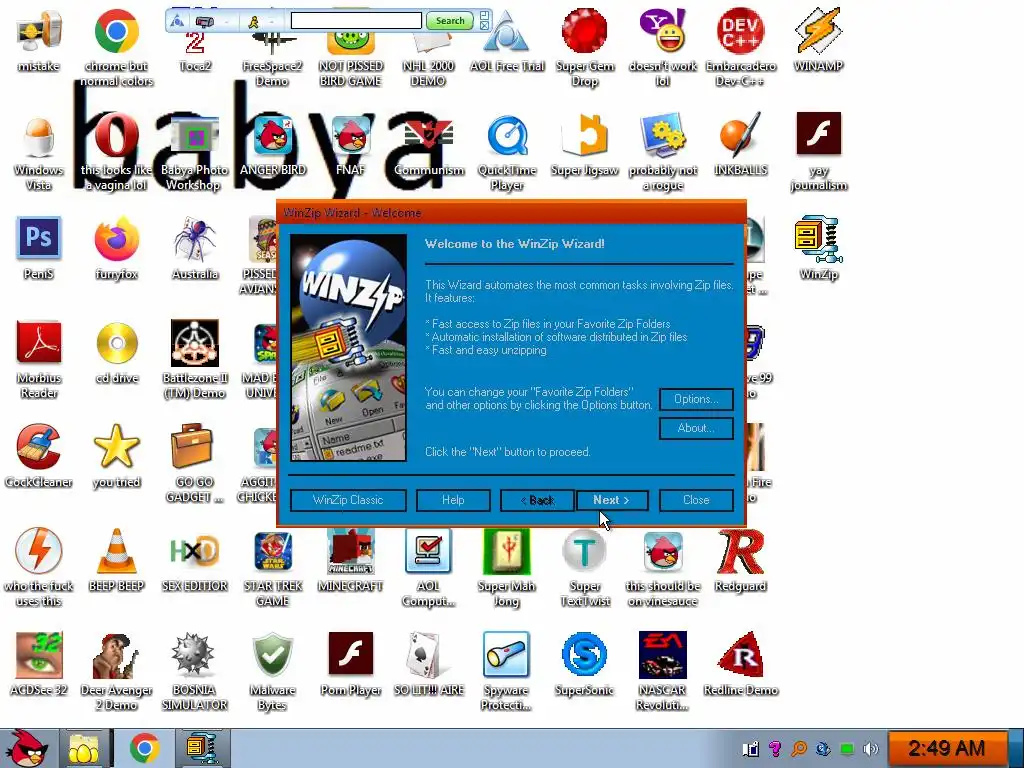
Task: Select the Windows Vista egg icon
Action: pos(39,152)
